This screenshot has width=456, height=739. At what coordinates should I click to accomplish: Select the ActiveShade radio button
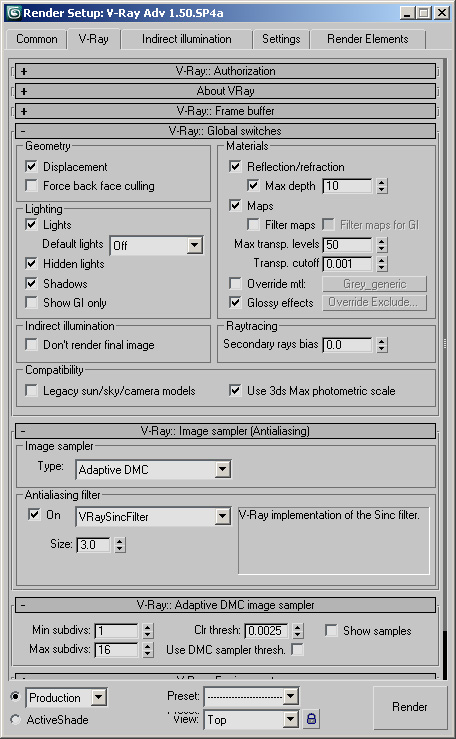click(16, 720)
